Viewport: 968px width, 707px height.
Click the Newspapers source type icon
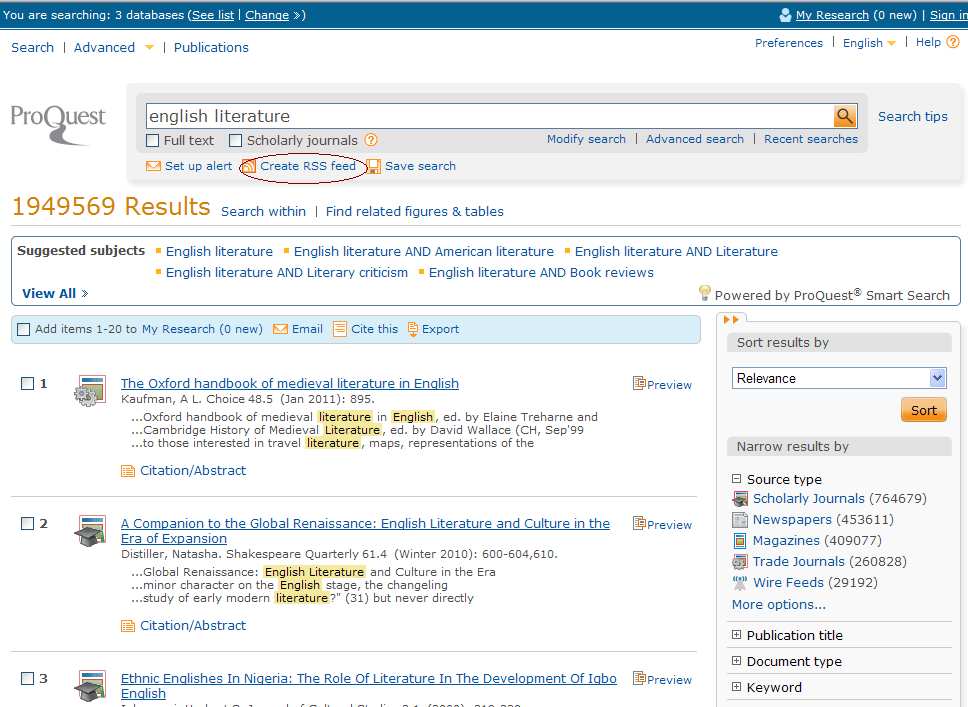tap(740, 519)
